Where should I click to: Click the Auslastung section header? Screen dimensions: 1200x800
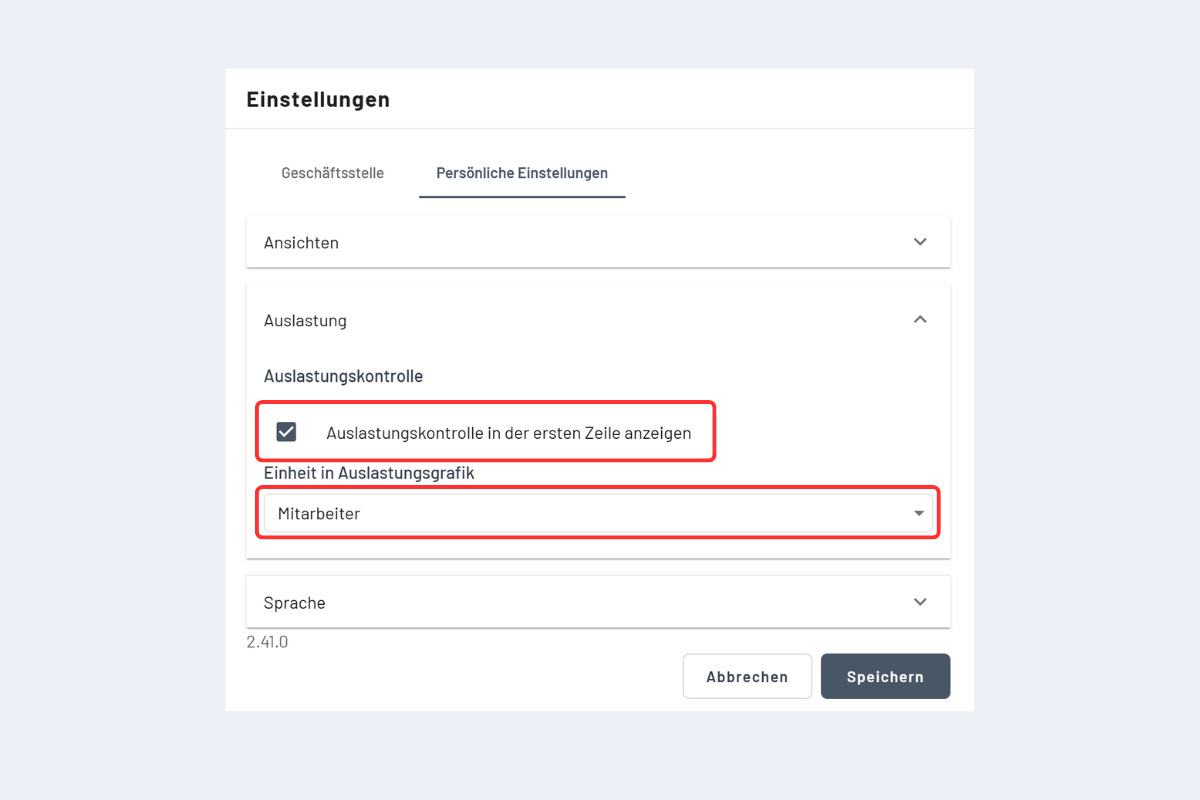coord(305,321)
